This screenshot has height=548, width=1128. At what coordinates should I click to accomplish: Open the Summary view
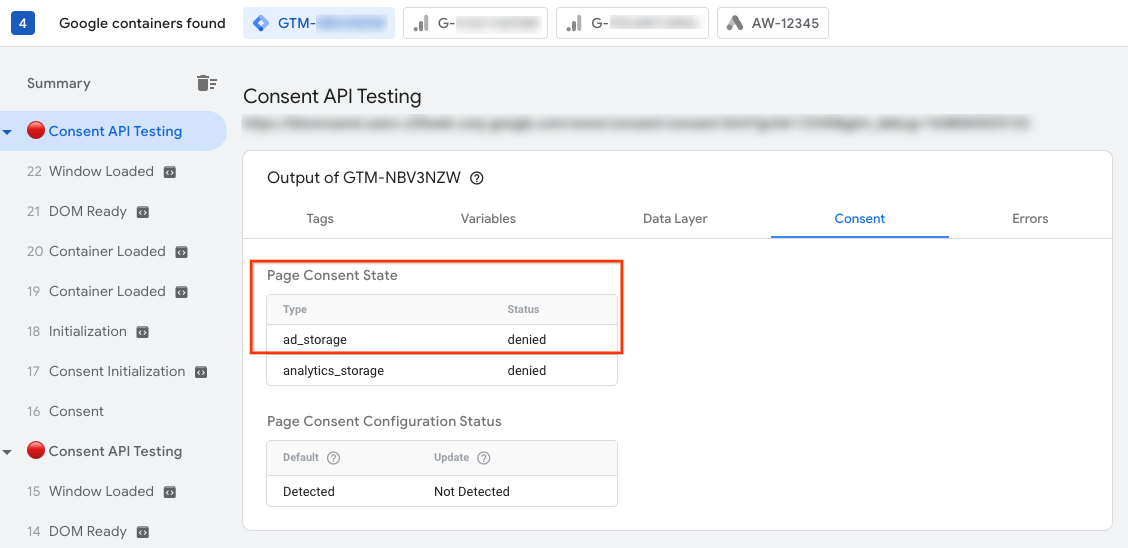(59, 83)
